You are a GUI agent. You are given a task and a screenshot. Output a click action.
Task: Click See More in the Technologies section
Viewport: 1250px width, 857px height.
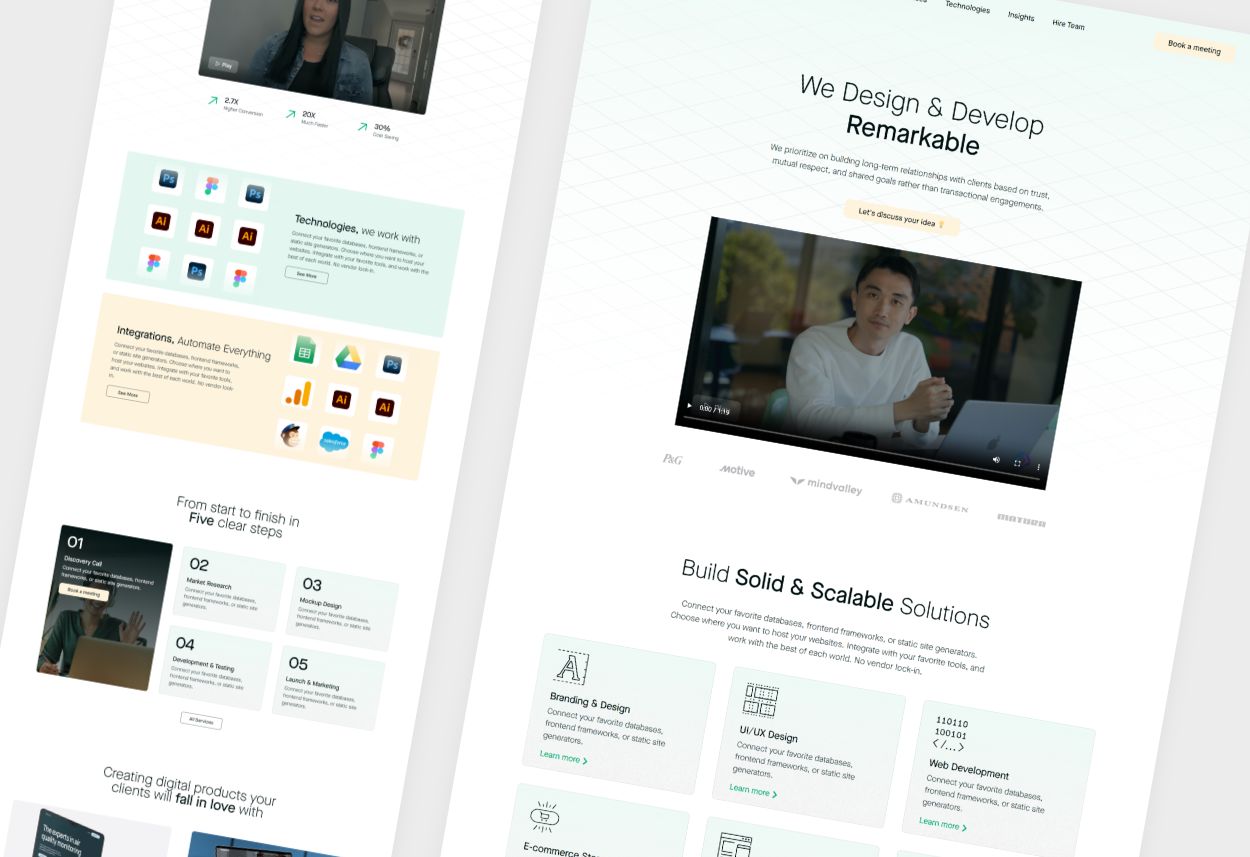[x=306, y=275]
